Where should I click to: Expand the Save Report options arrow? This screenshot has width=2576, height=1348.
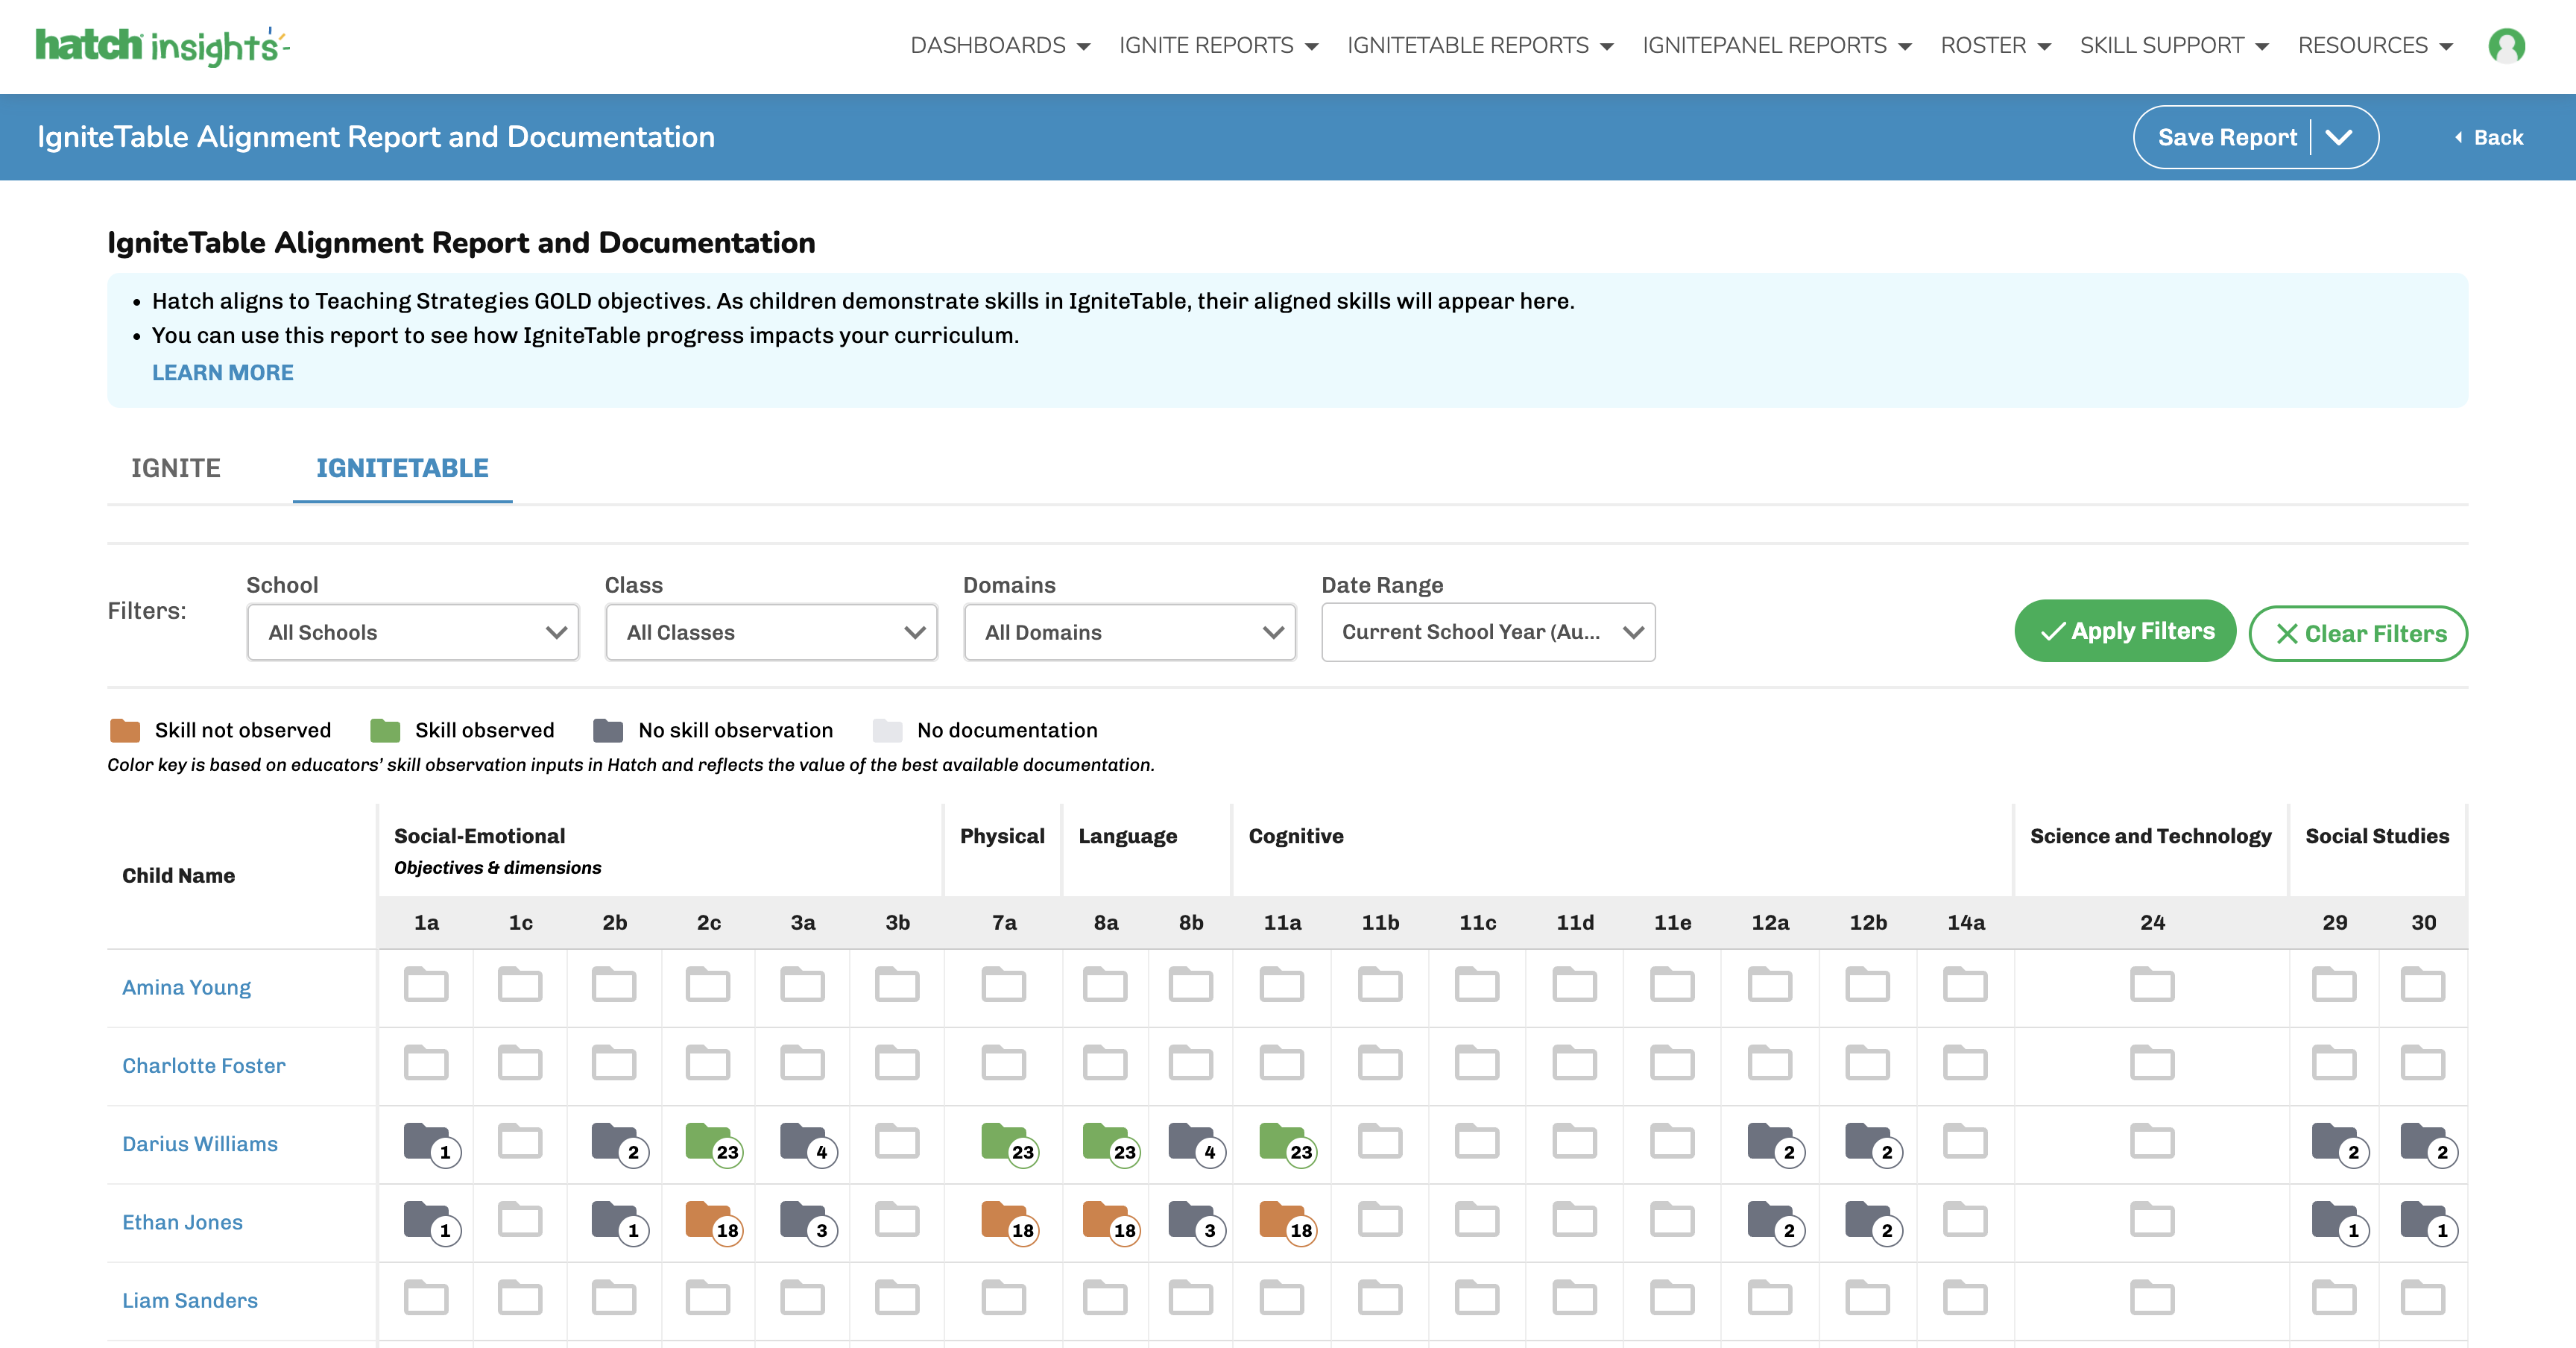(x=2338, y=137)
